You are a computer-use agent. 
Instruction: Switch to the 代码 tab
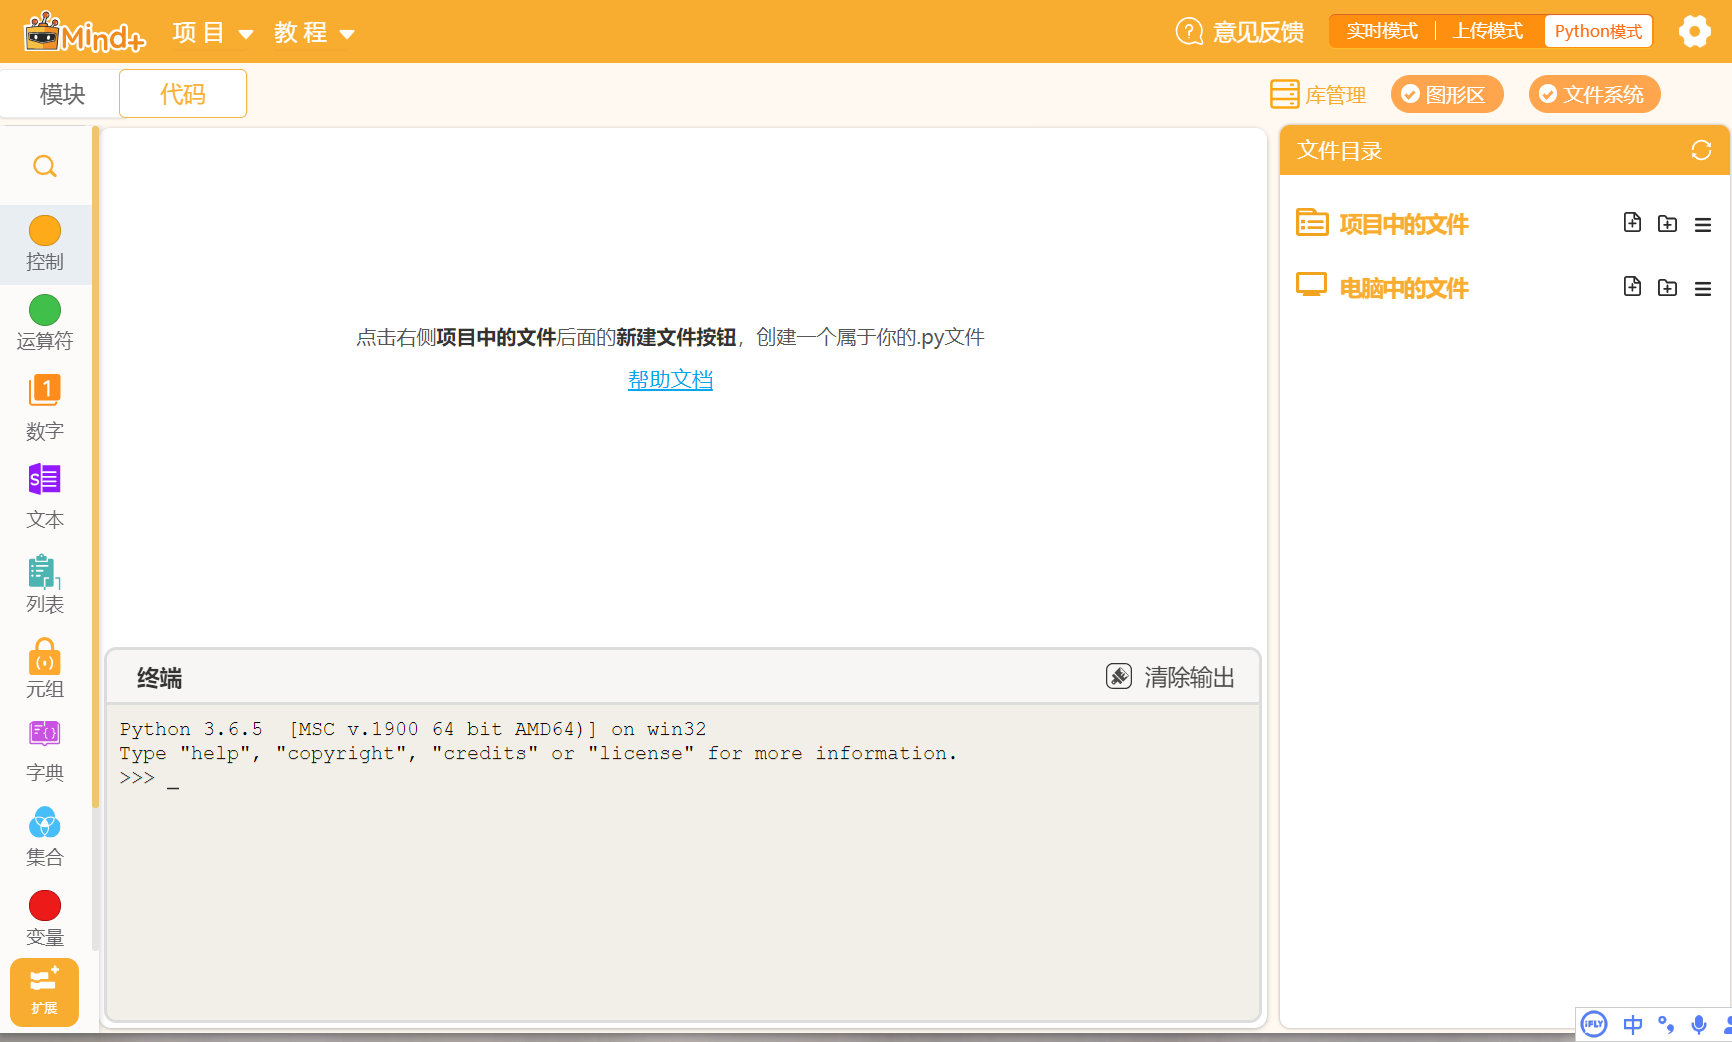point(183,94)
